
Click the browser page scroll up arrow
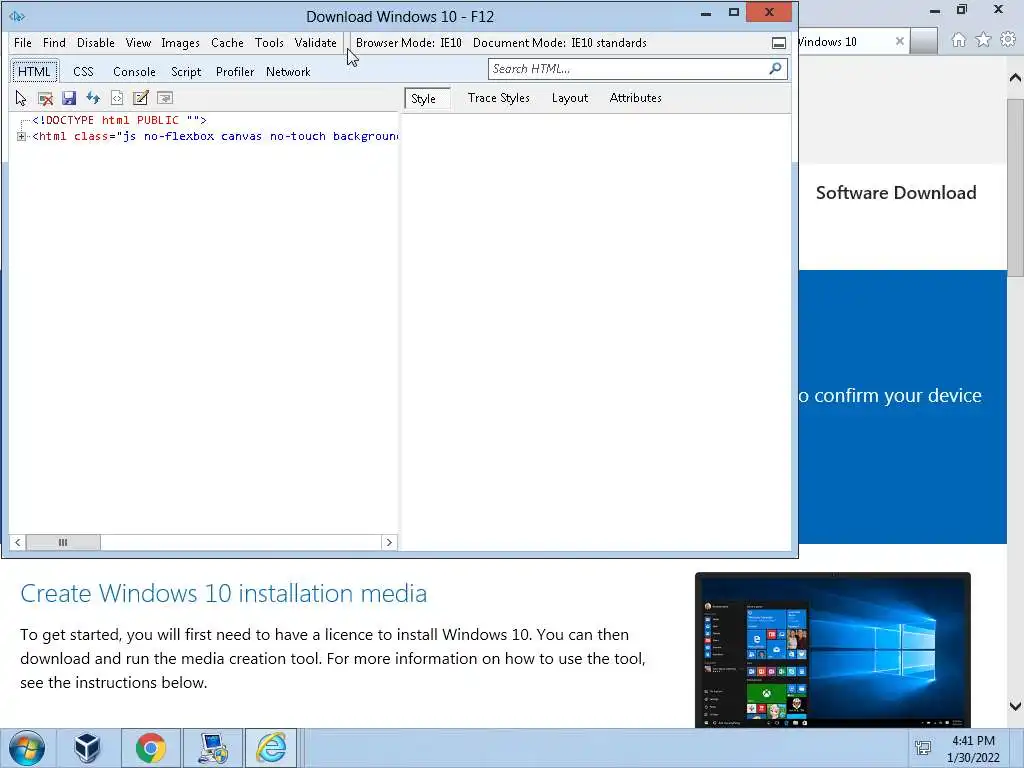pos(1015,78)
